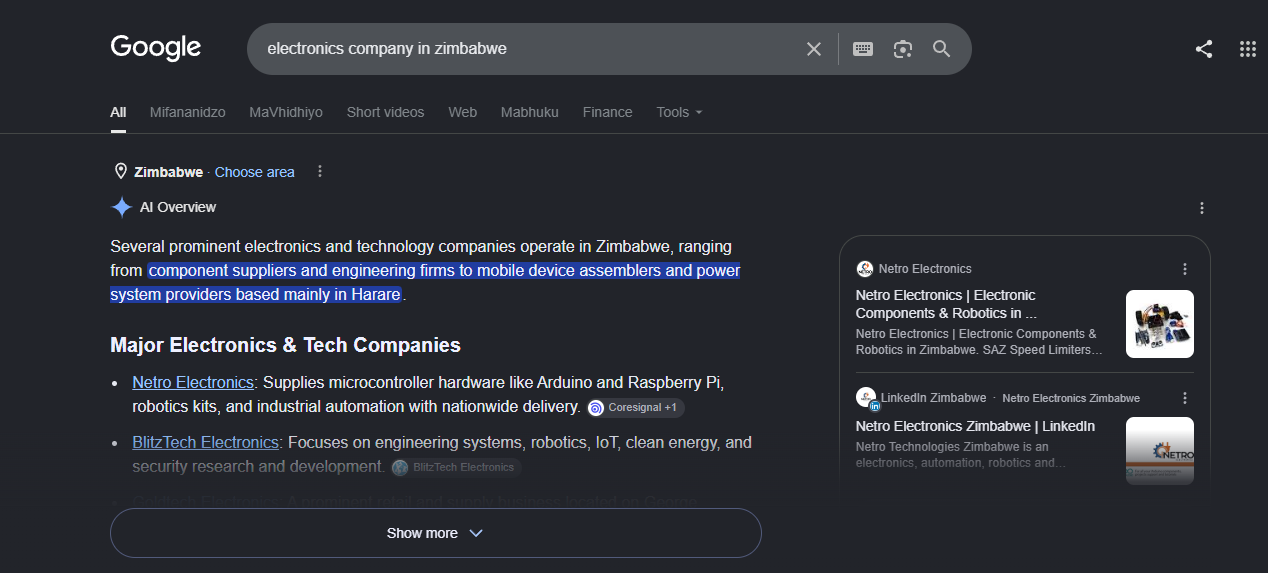Image resolution: width=1268 pixels, height=573 pixels.
Task: Search by image with Google Lens
Action: [x=903, y=49]
